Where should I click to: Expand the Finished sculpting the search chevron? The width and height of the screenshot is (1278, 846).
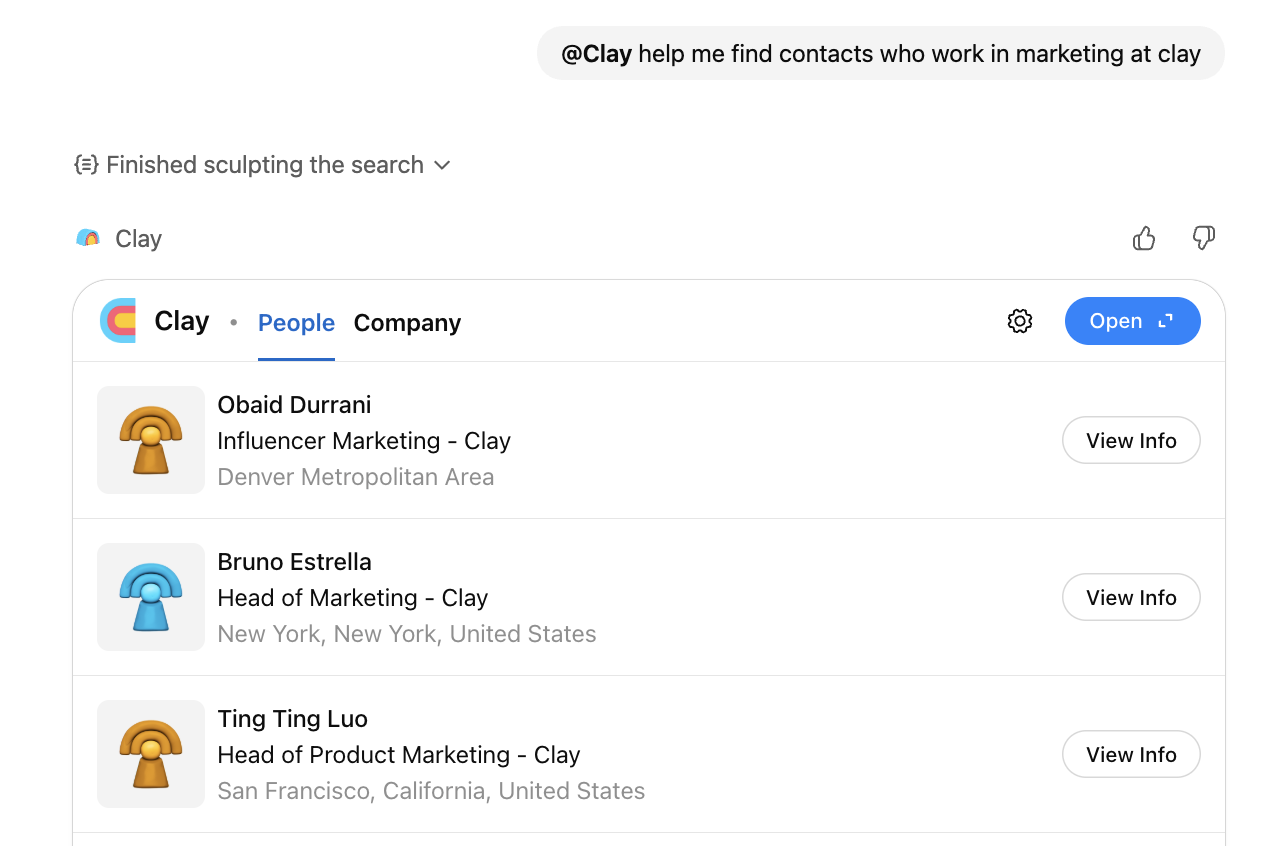pyautogui.click(x=442, y=165)
